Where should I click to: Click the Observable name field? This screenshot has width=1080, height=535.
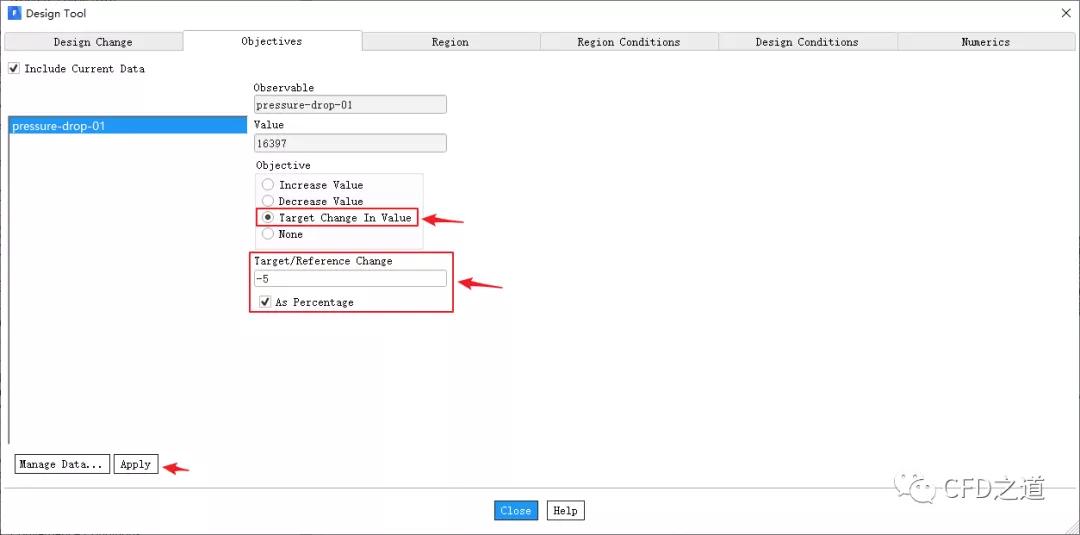click(x=350, y=105)
